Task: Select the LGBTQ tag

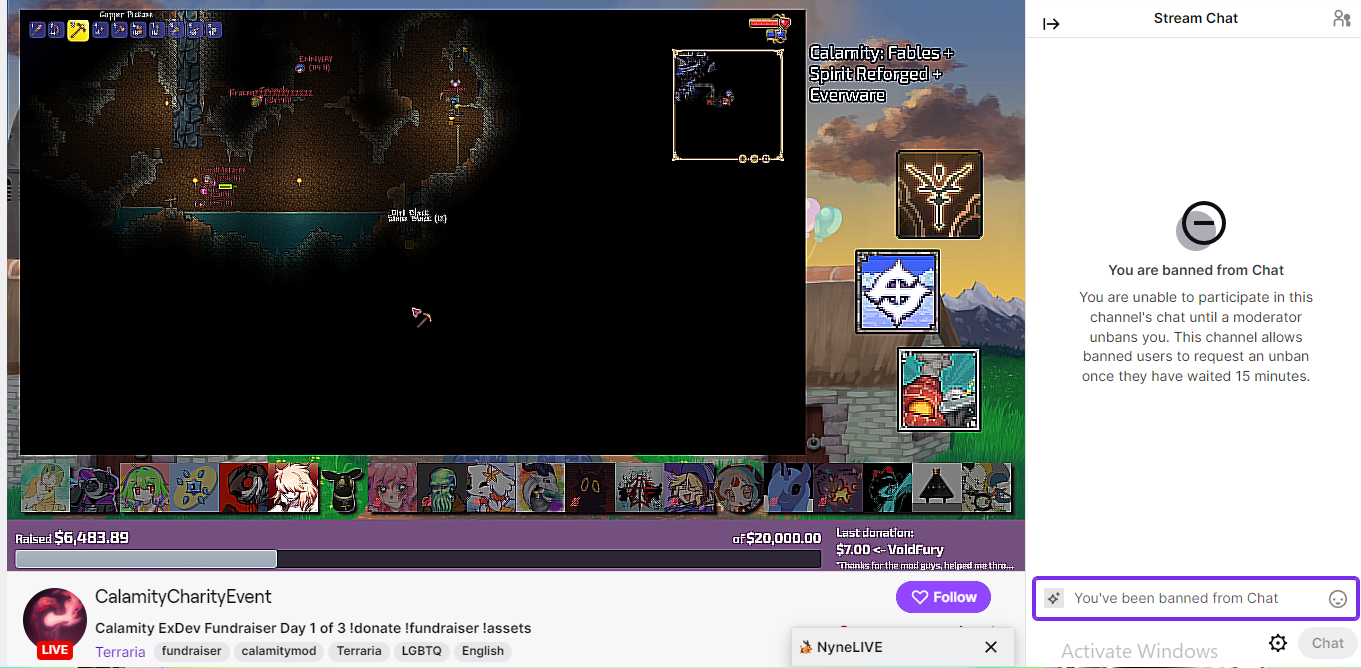Action: [x=421, y=651]
